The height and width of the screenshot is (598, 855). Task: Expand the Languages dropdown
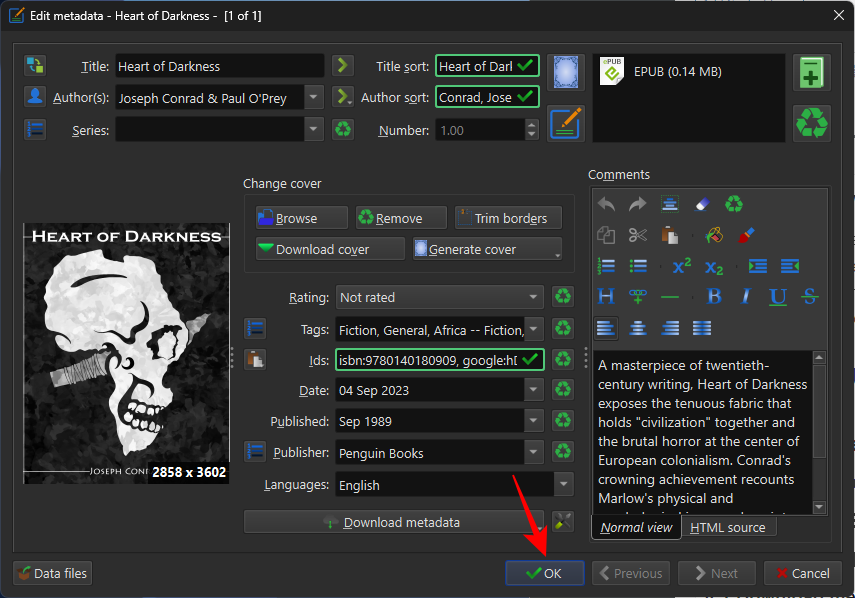click(x=564, y=484)
